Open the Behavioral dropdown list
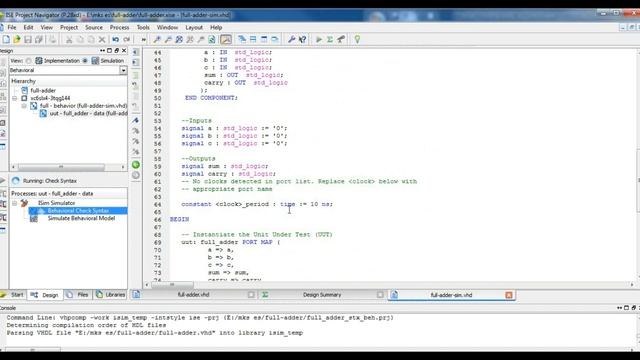 [x=123, y=70]
